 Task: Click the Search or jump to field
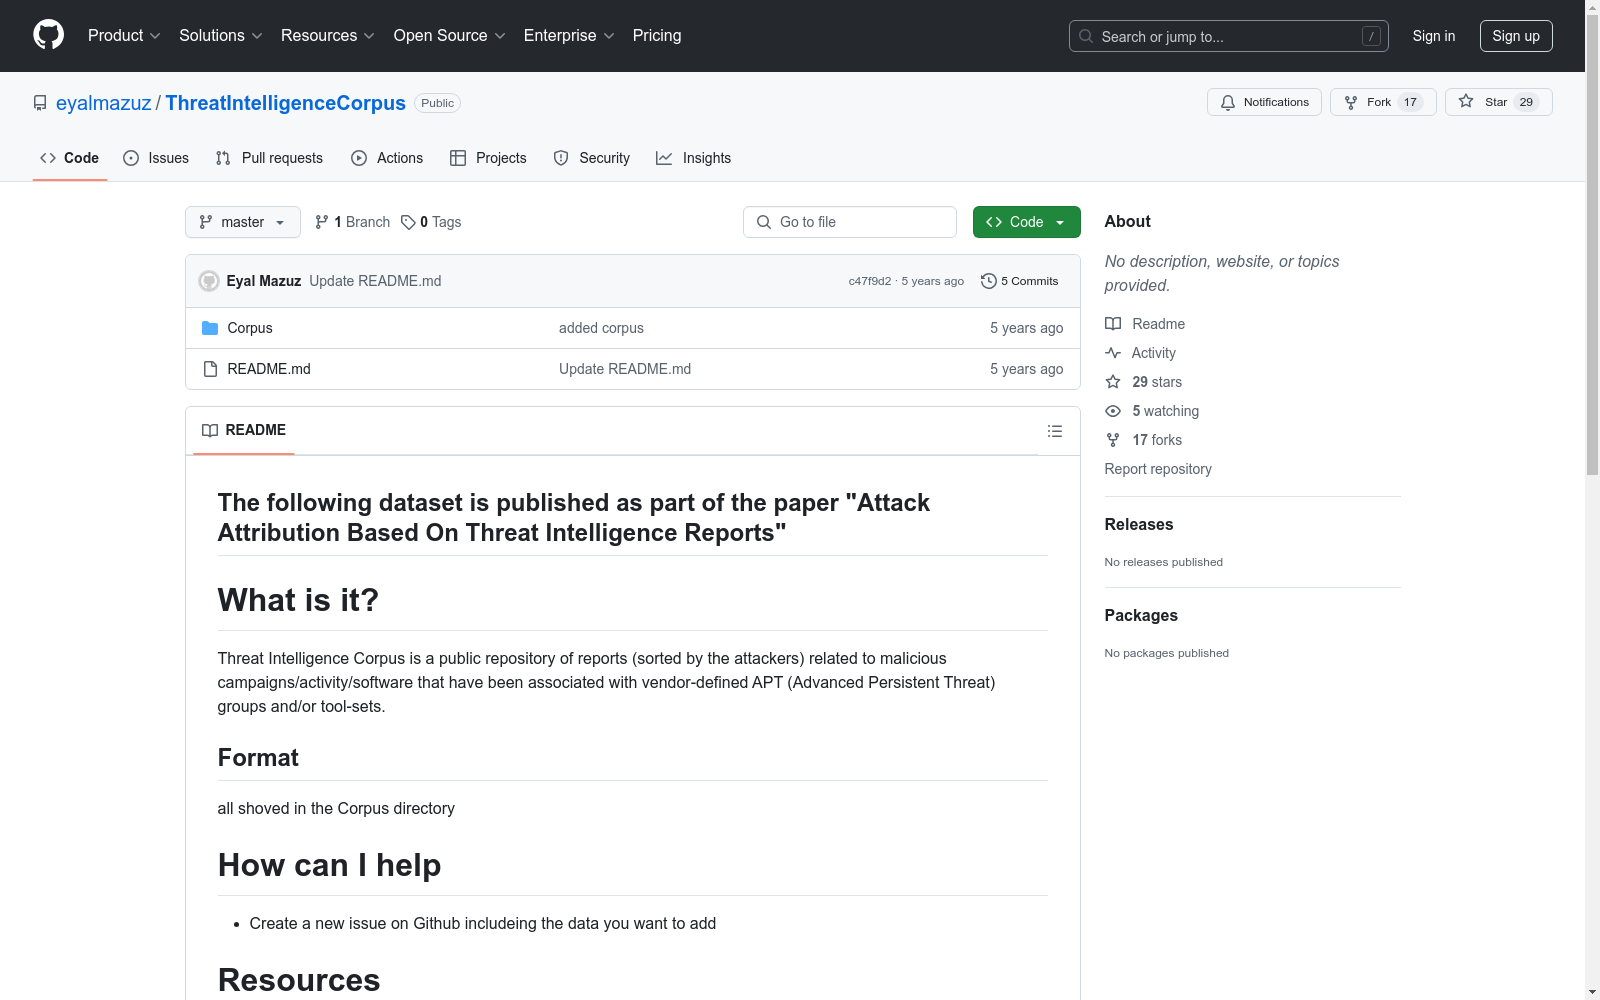[1229, 36]
